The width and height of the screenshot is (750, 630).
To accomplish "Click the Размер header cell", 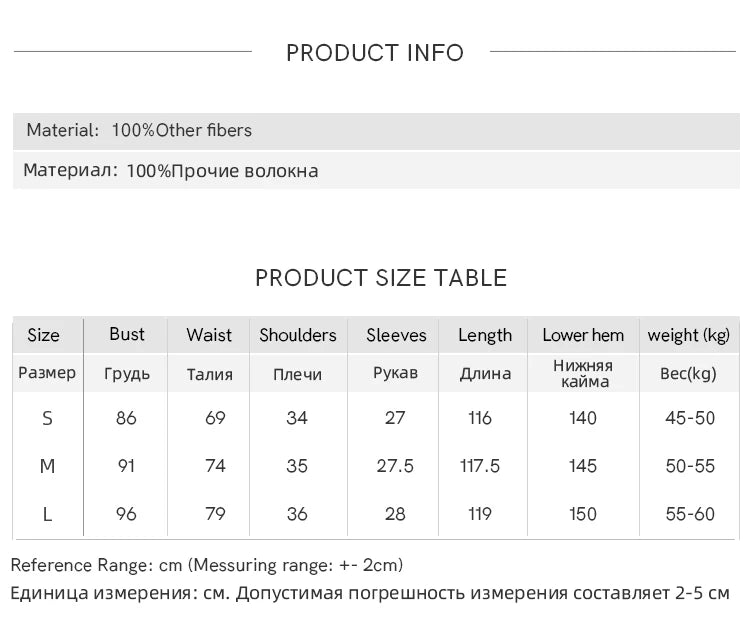I will 47,373.
